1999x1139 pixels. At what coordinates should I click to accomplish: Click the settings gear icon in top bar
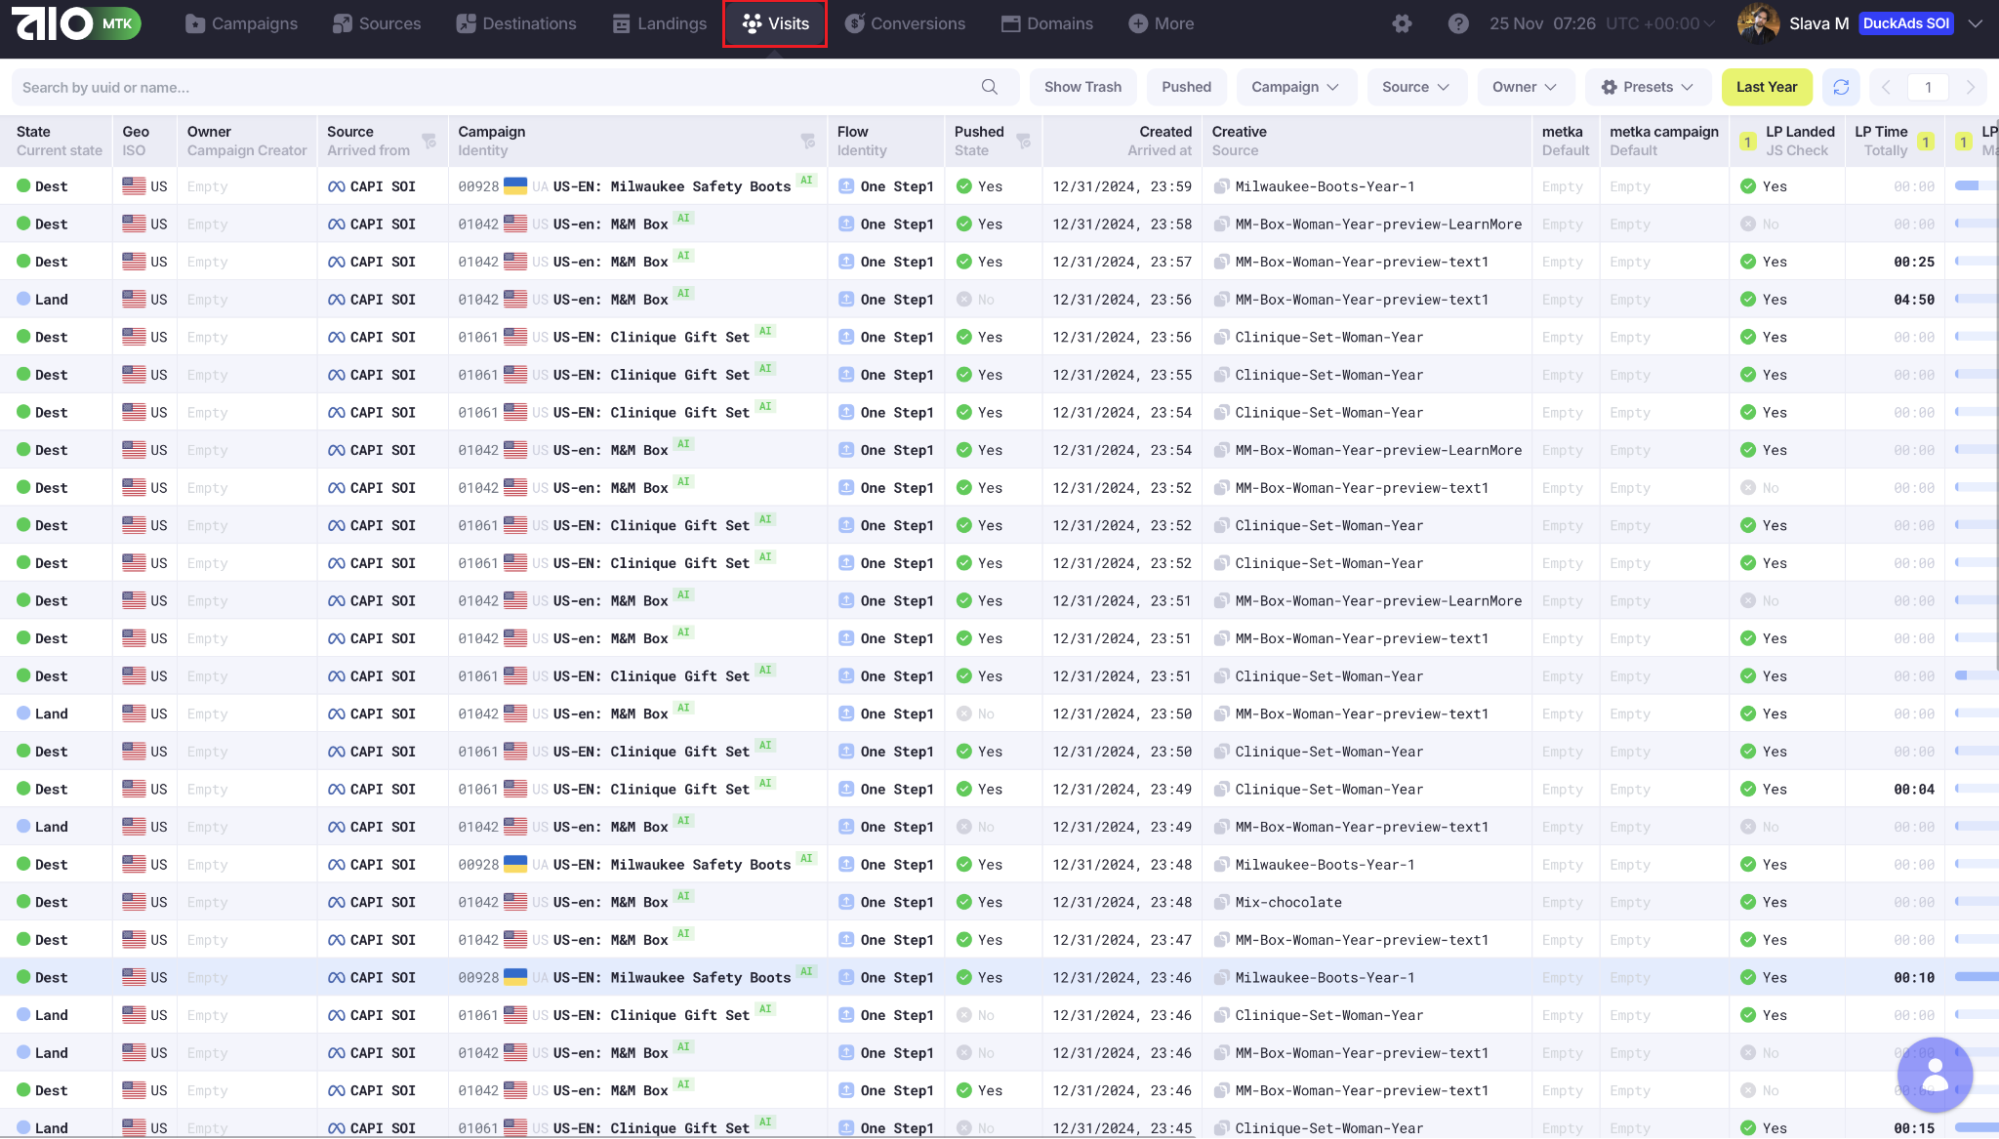[1401, 23]
